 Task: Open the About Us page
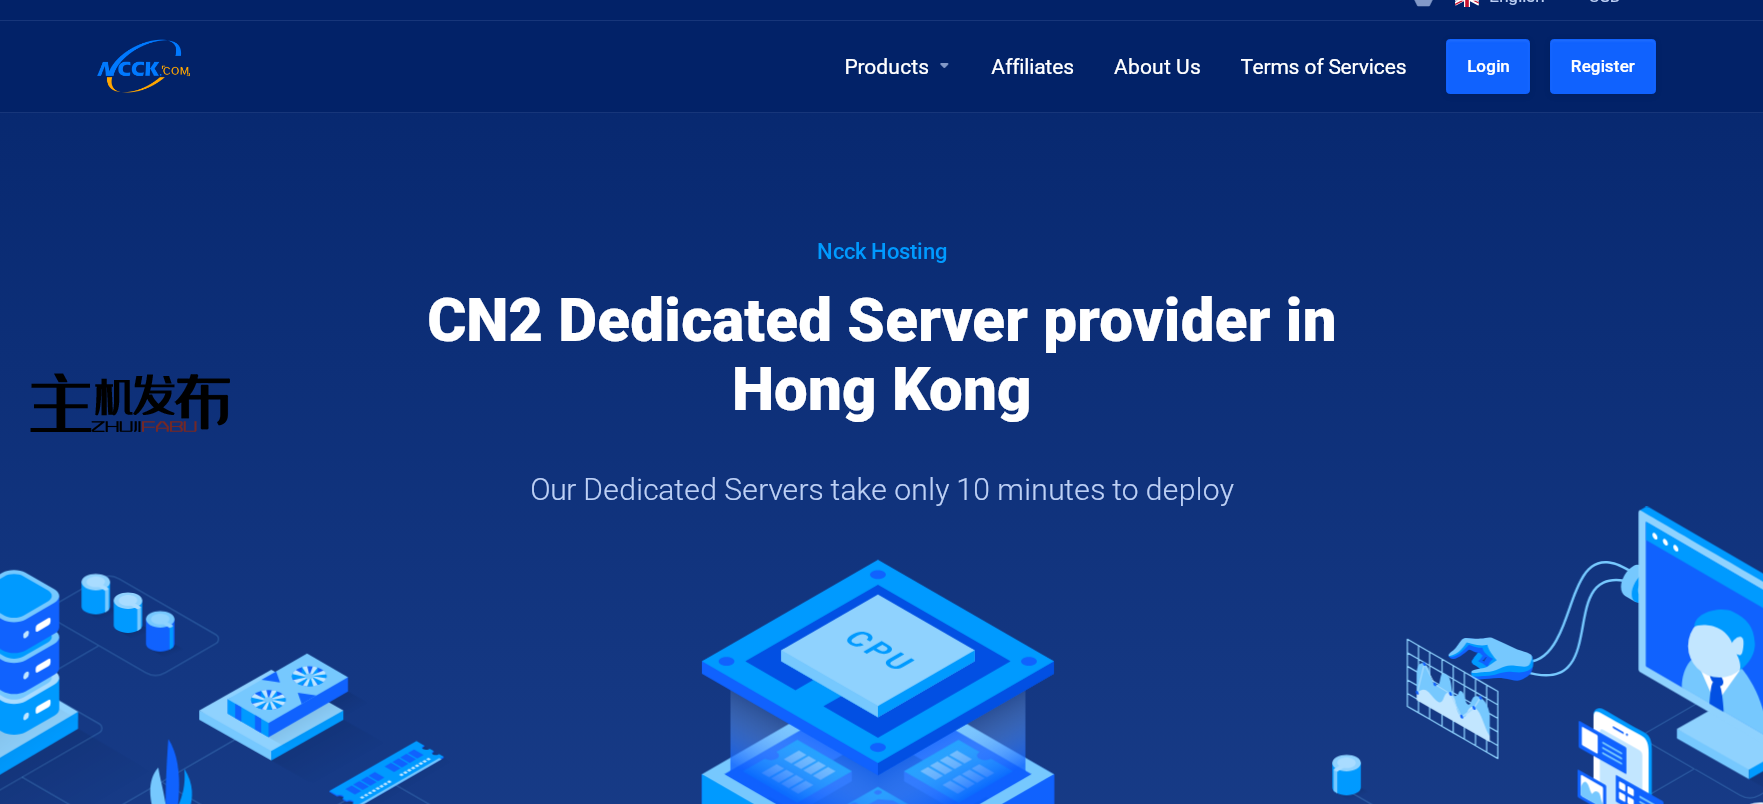pos(1157,67)
